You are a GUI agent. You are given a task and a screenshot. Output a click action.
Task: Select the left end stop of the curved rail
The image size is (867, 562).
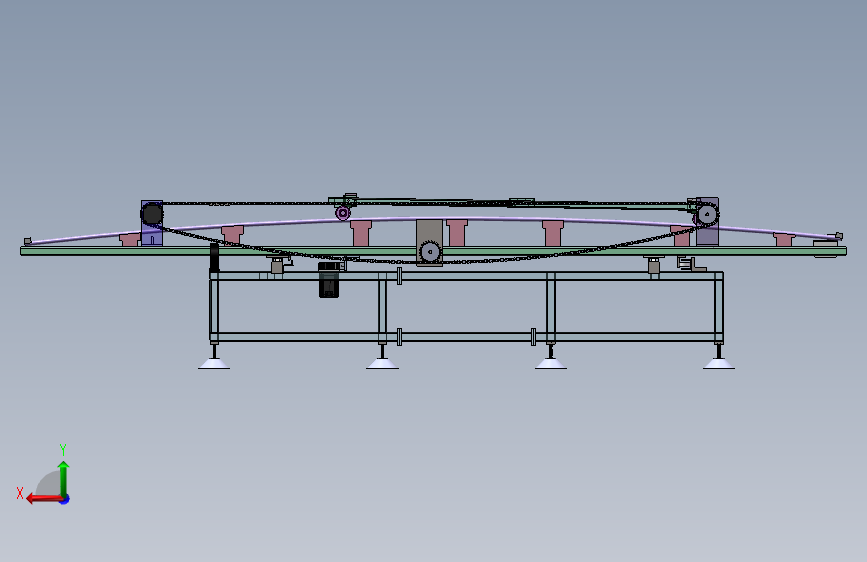(27, 241)
